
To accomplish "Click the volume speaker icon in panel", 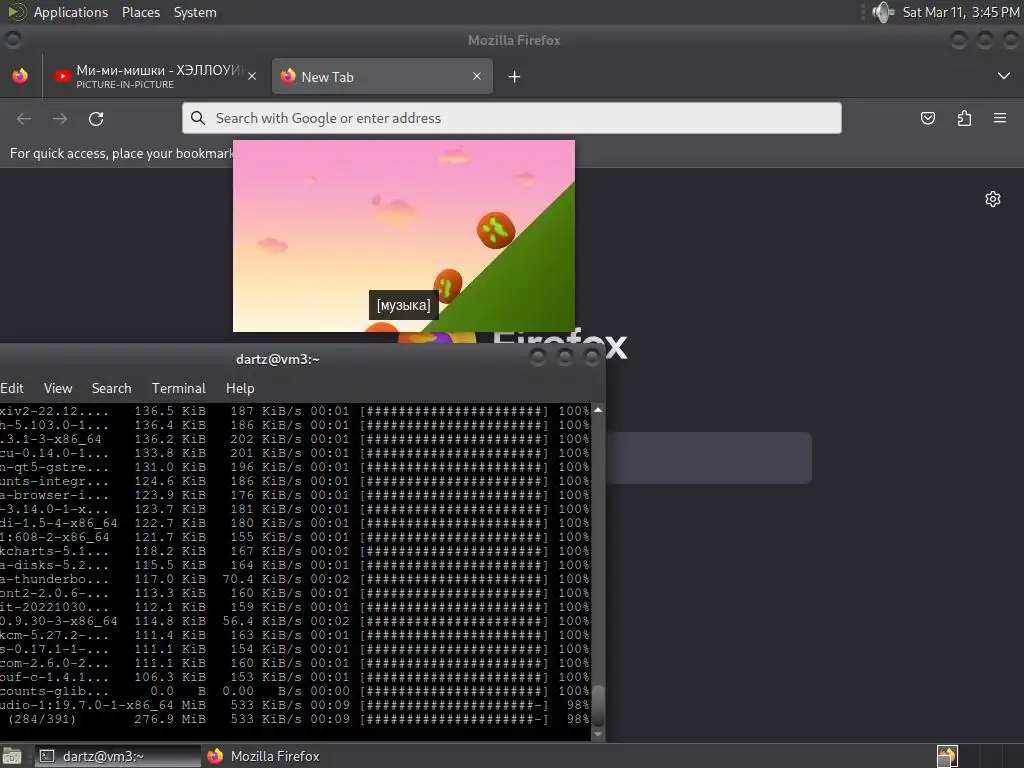I will tap(883, 12).
